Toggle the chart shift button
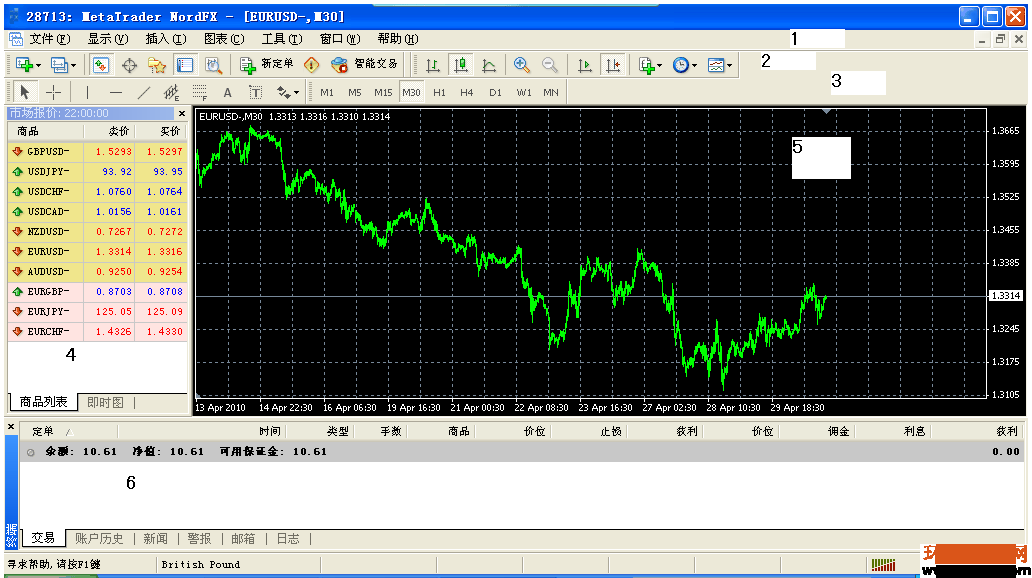Image resolution: width=1032 pixels, height=578 pixels. [x=613, y=65]
